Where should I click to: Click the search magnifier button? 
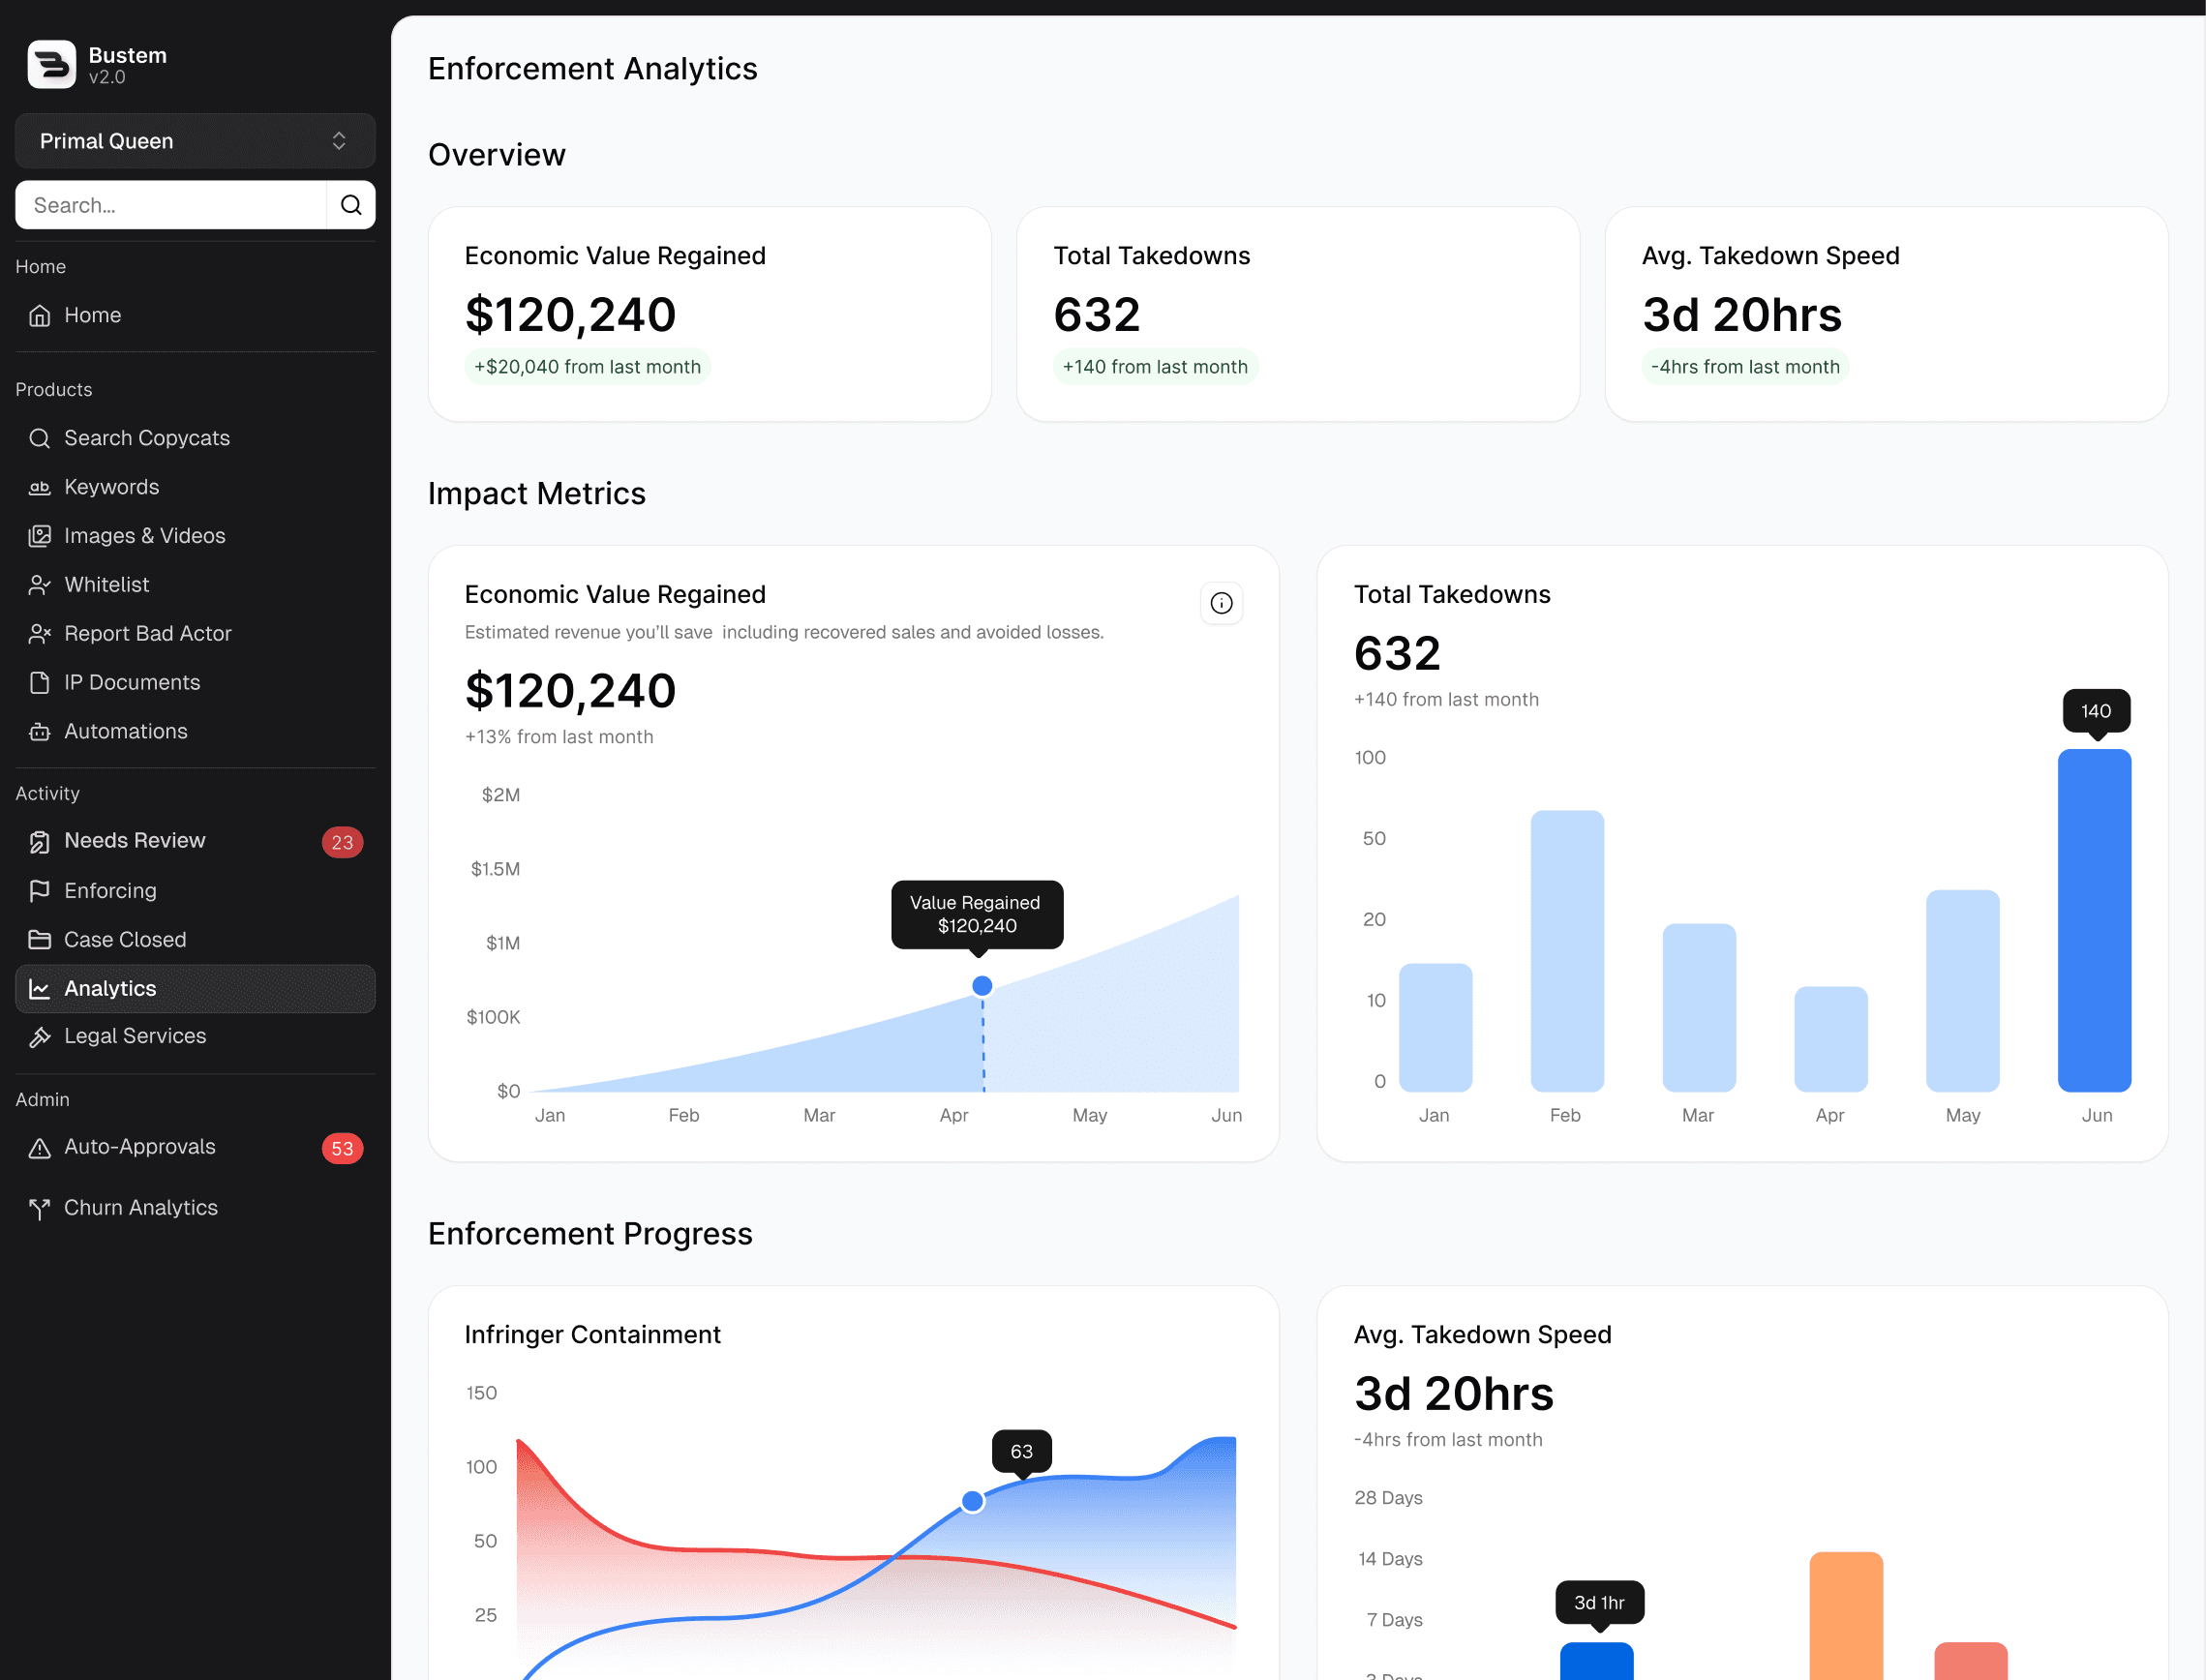click(x=351, y=205)
